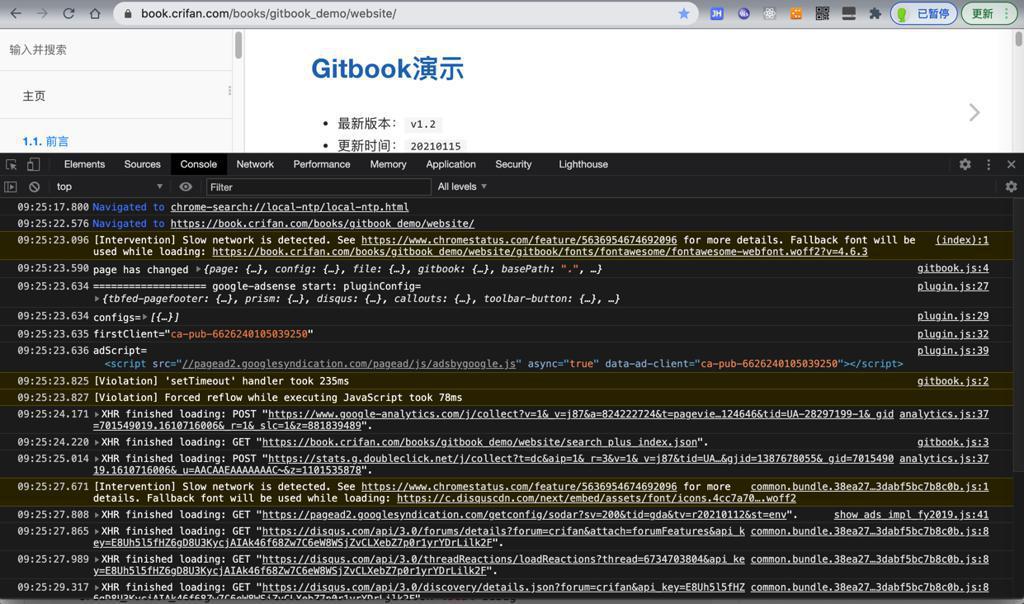Open the dark monitor-shaped extension icon
This screenshot has width=1024, height=604.
coord(849,13)
